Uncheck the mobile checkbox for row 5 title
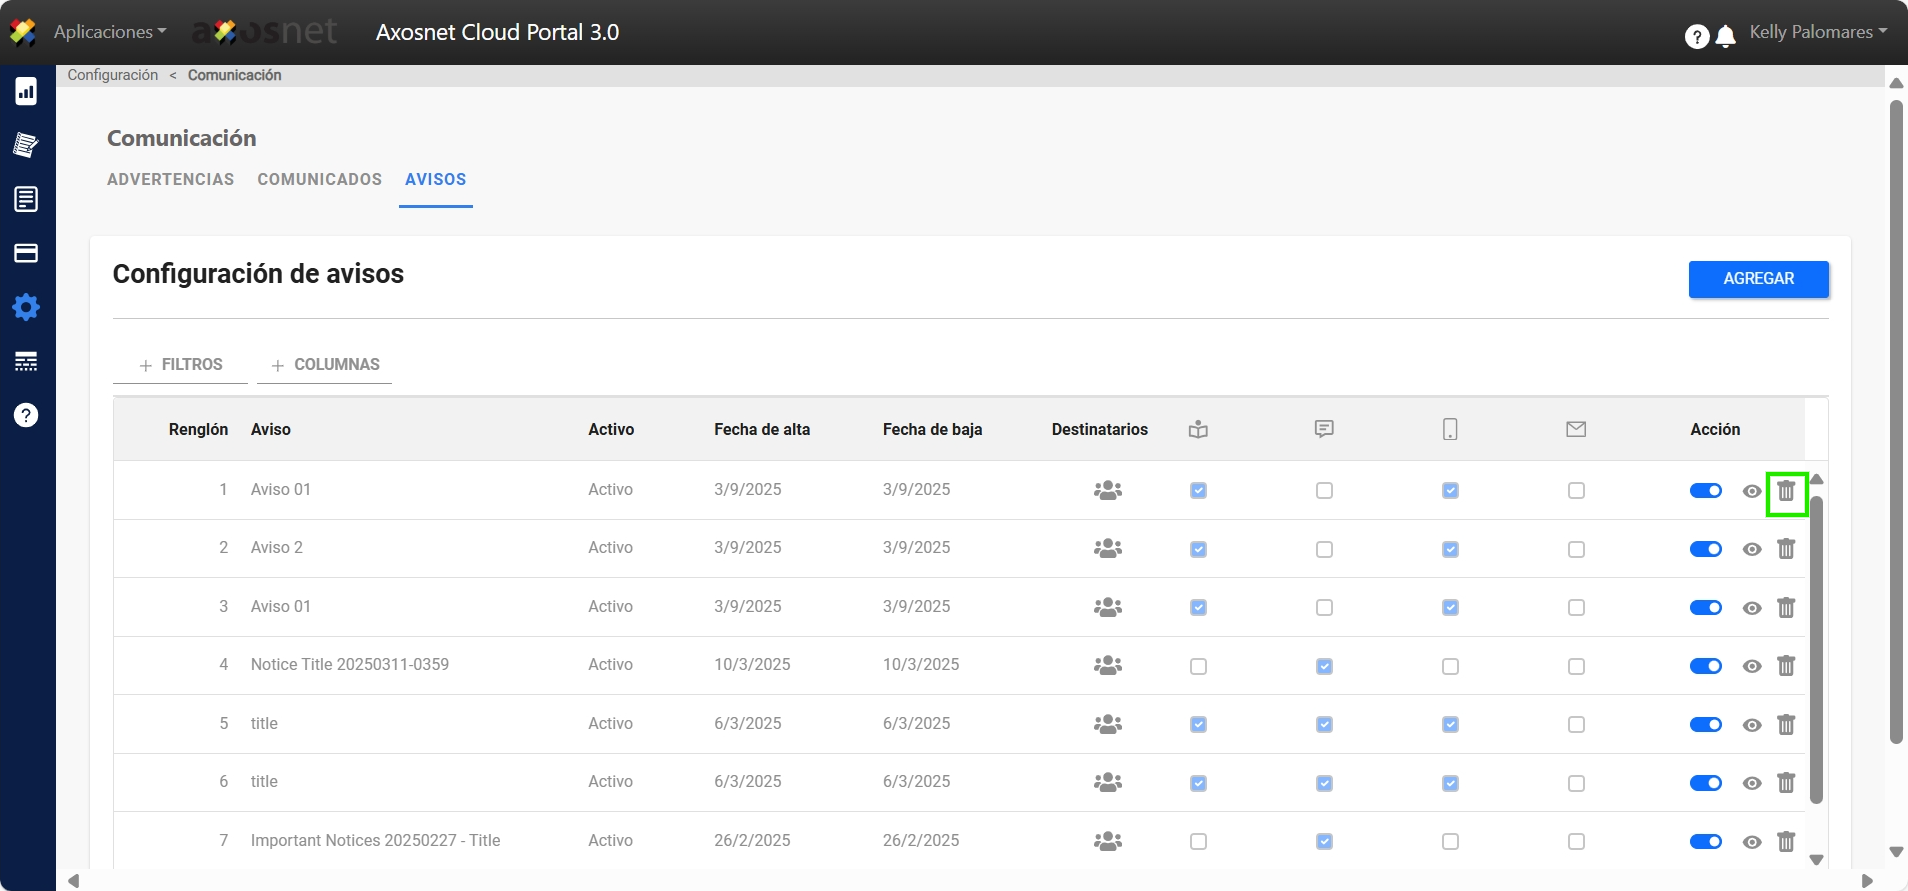This screenshot has width=1908, height=891. tap(1450, 725)
